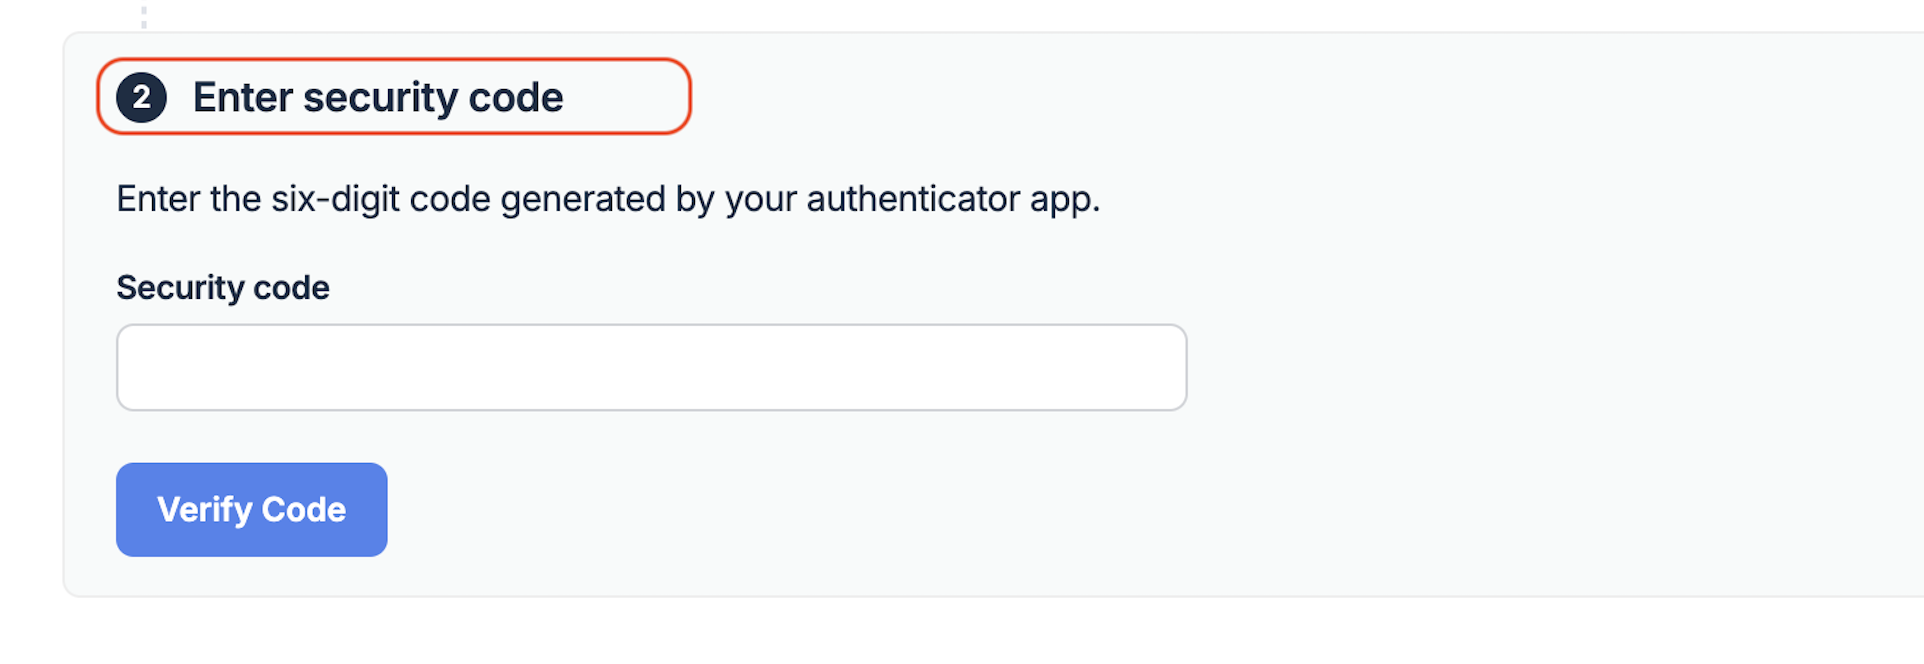This screenshot has height=664, width=1924.
Task: Click the first word "Enter" of the instructions
Action: coord(158,199)
